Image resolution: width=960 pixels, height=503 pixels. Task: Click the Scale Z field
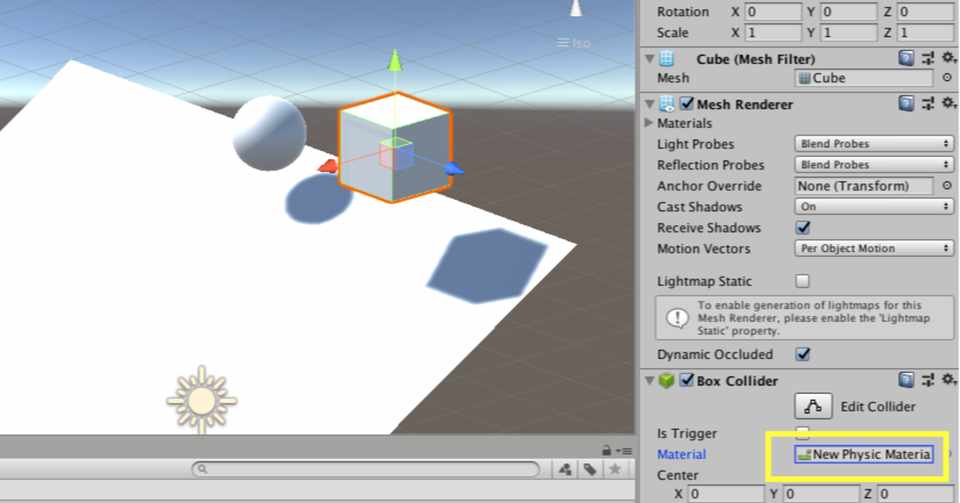926,32
